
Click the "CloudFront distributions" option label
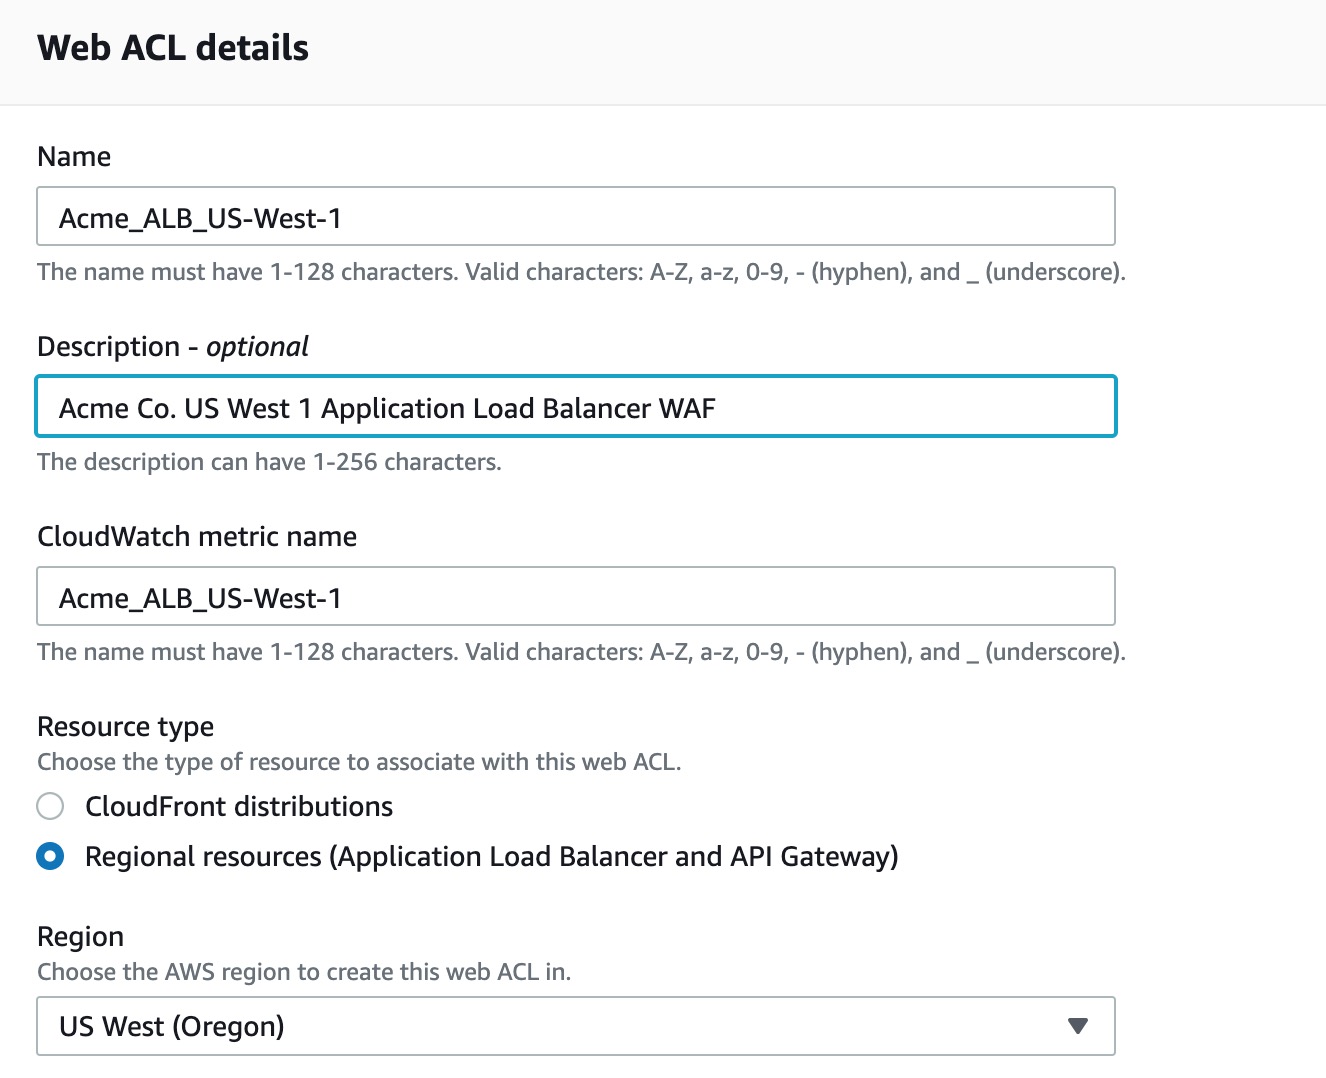(x=239, y=806)
